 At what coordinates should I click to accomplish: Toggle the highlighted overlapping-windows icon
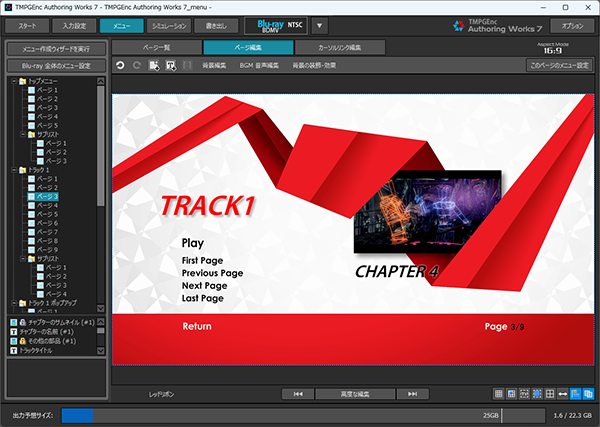point(588,394)
